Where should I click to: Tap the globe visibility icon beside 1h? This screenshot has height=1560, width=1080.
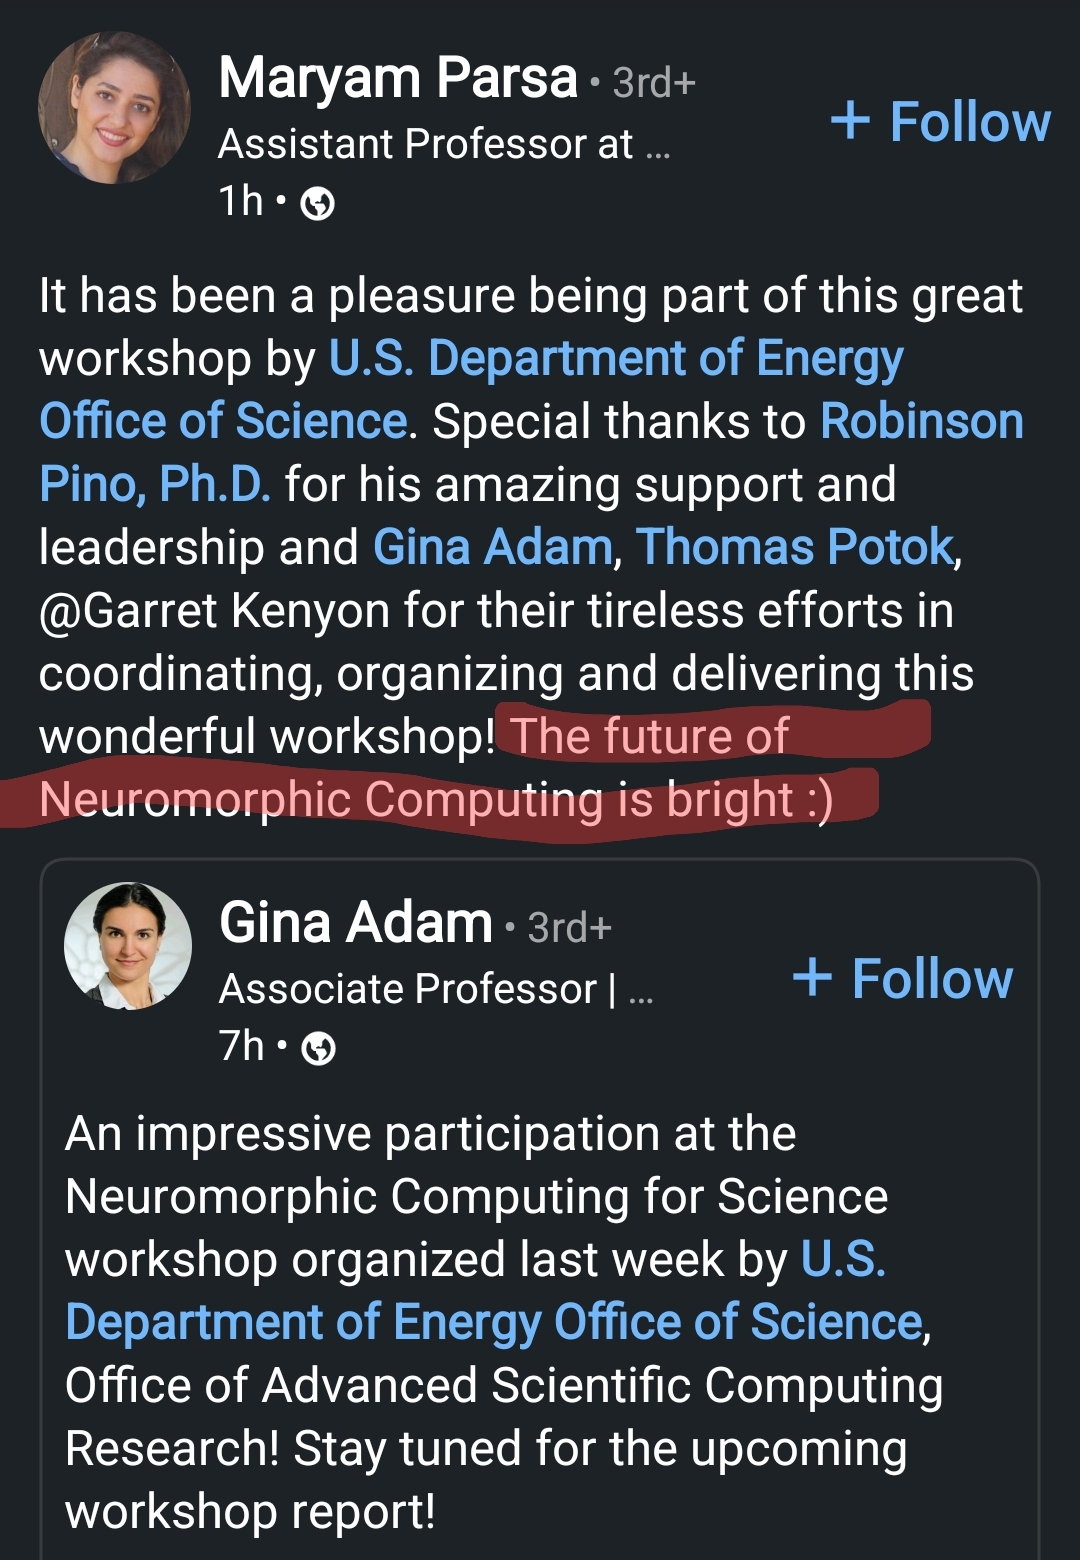click(x=318, y=204)
